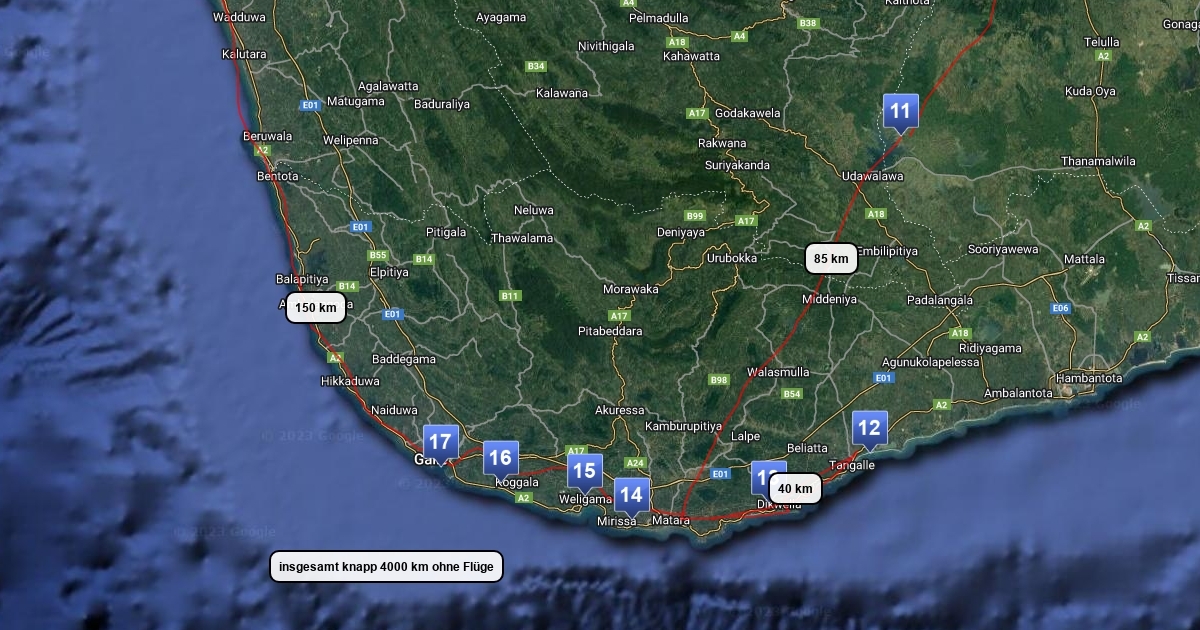The width and height of the screenshot is (1200, 630).
Task: Click the Baddegama place name
Action: 404,359
